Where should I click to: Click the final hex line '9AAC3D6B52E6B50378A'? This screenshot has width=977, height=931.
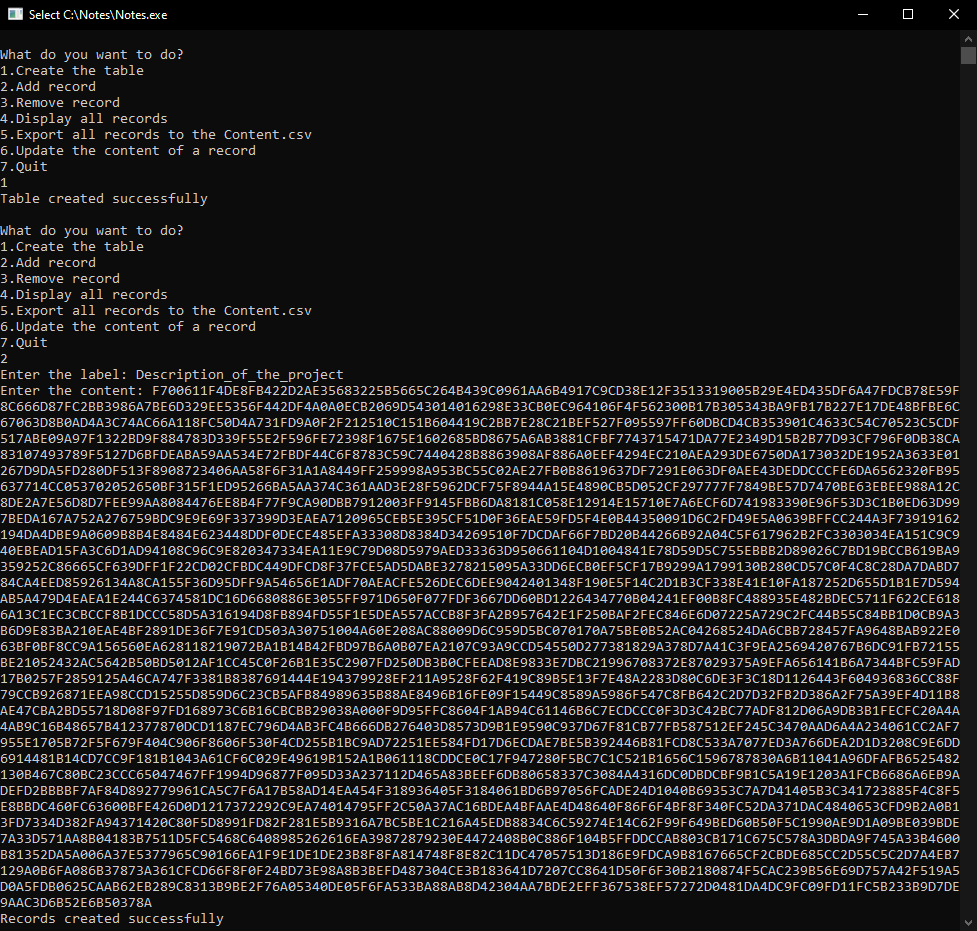tap(76, 902)
